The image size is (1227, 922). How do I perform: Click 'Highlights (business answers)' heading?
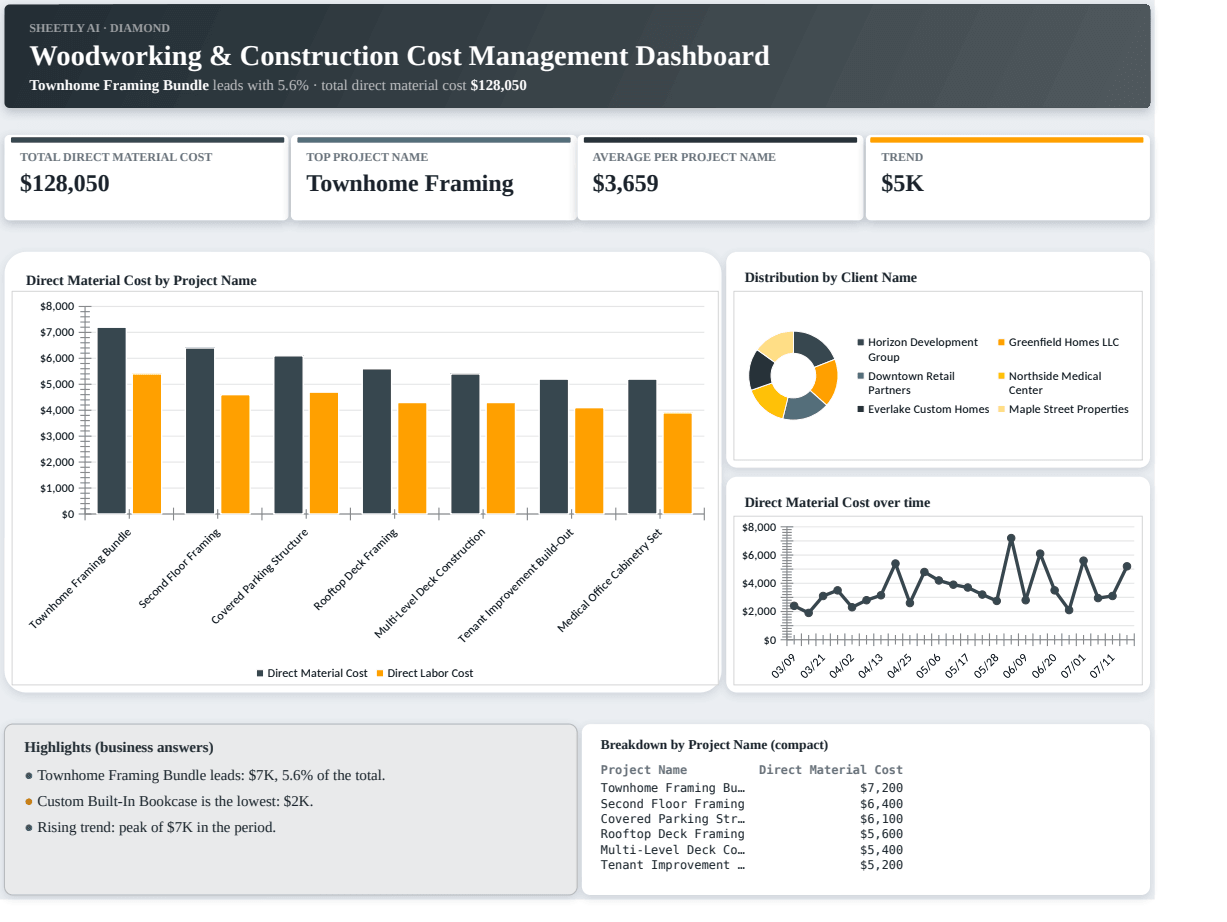tap(119, 748)
